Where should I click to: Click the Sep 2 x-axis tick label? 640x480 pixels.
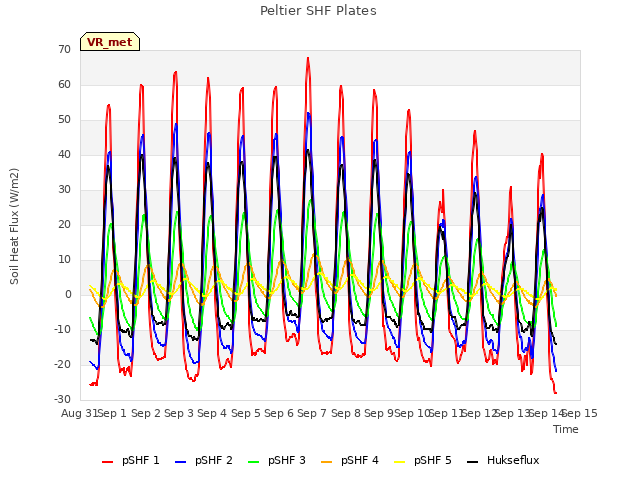[146, 413]
